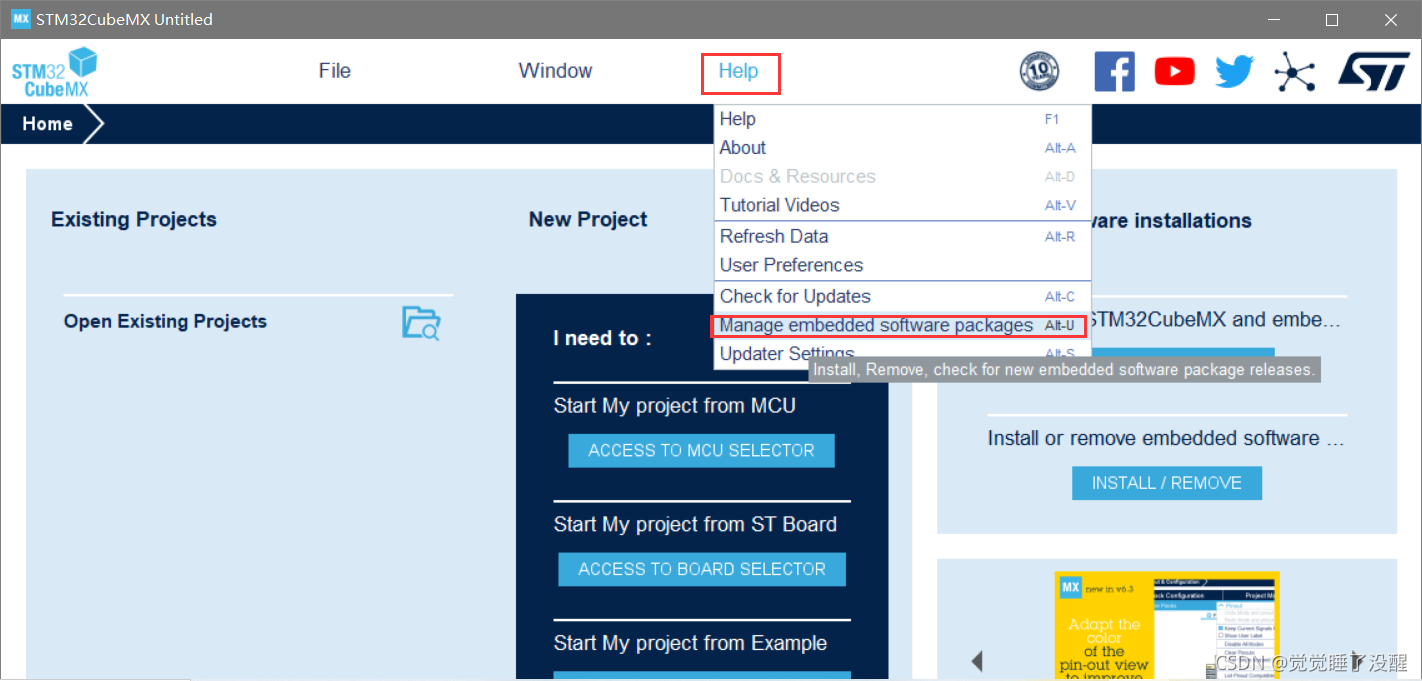This screenshot has height=681, width=1422.
Task: Show previous slide with left arrow
Action: point(977,660)
